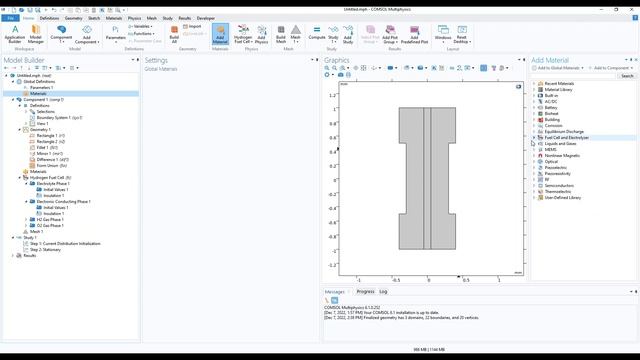Select Rectangle 1 (r1) node

click(x=51, y=136)
